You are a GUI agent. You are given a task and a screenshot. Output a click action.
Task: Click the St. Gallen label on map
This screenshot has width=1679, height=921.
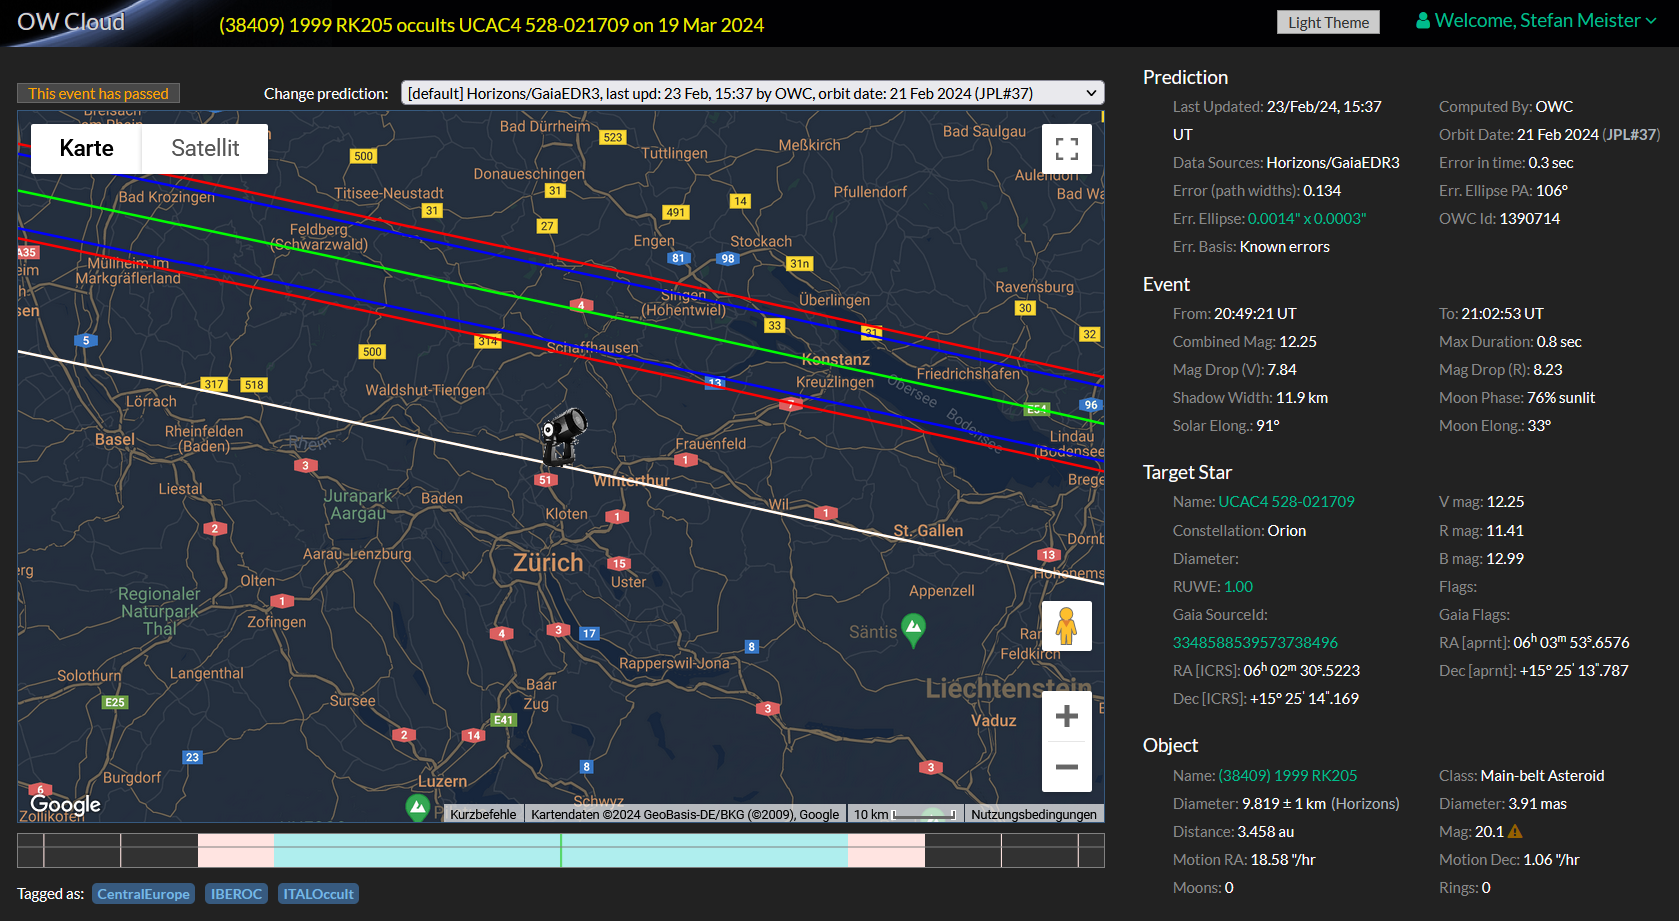[928, 531]
